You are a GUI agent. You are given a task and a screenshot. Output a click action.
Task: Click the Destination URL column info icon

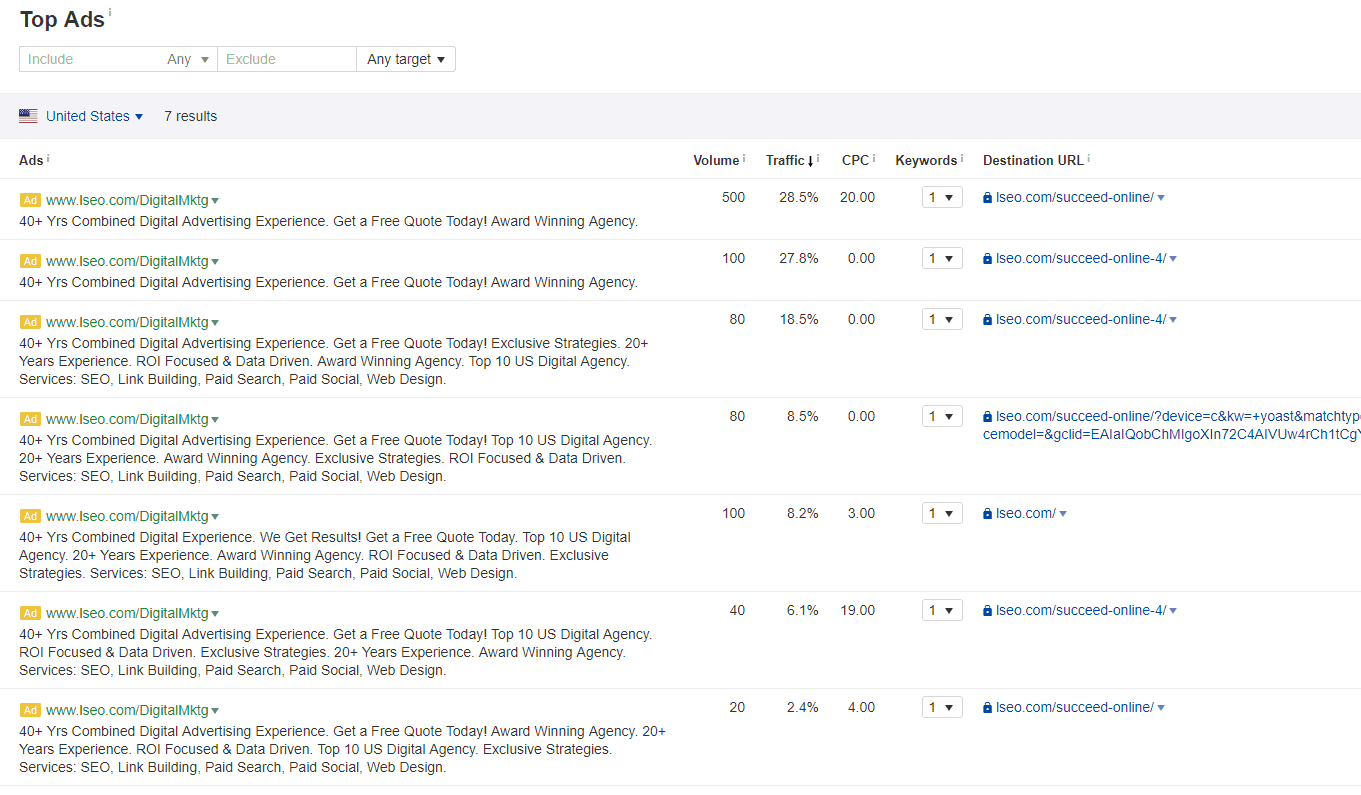[1088, 156]
